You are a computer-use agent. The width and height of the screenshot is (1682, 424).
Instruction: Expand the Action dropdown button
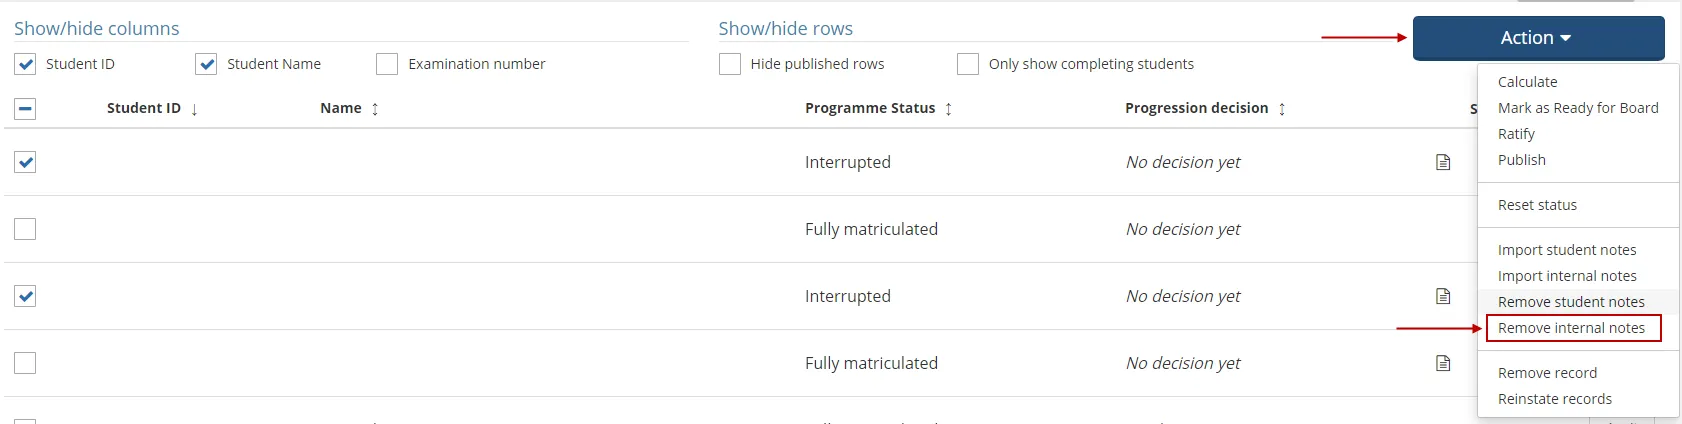pos(1538,38)
